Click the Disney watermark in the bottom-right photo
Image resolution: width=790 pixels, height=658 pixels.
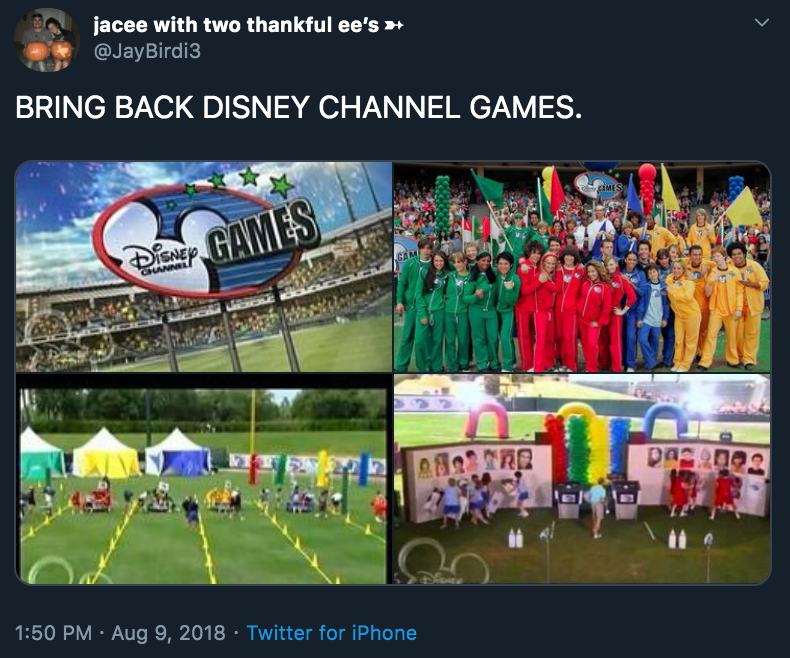(443, 562)
